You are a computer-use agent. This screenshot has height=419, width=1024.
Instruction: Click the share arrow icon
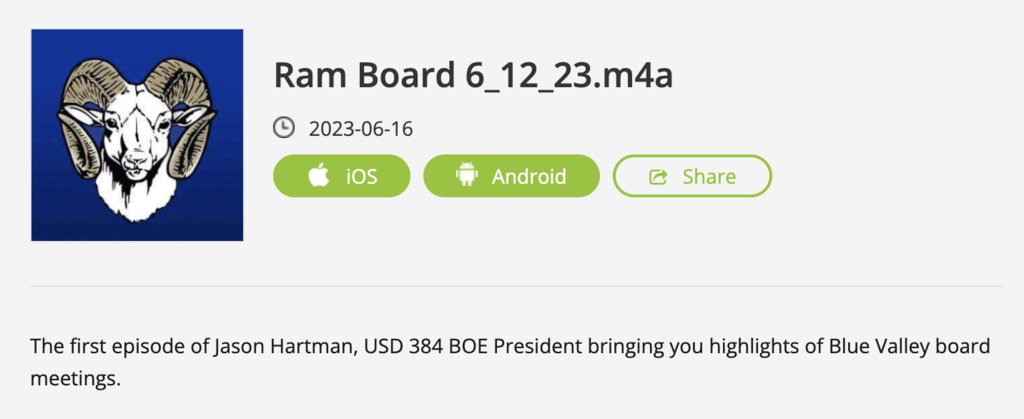pos(658,177)
